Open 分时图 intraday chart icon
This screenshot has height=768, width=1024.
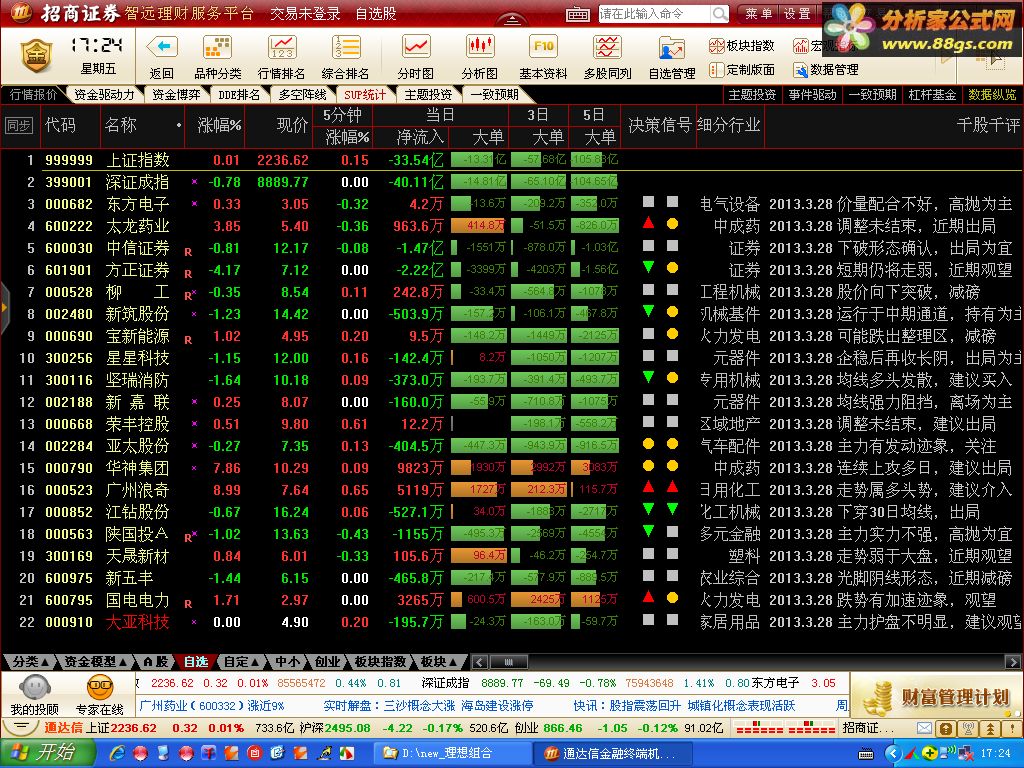point(415,47)
